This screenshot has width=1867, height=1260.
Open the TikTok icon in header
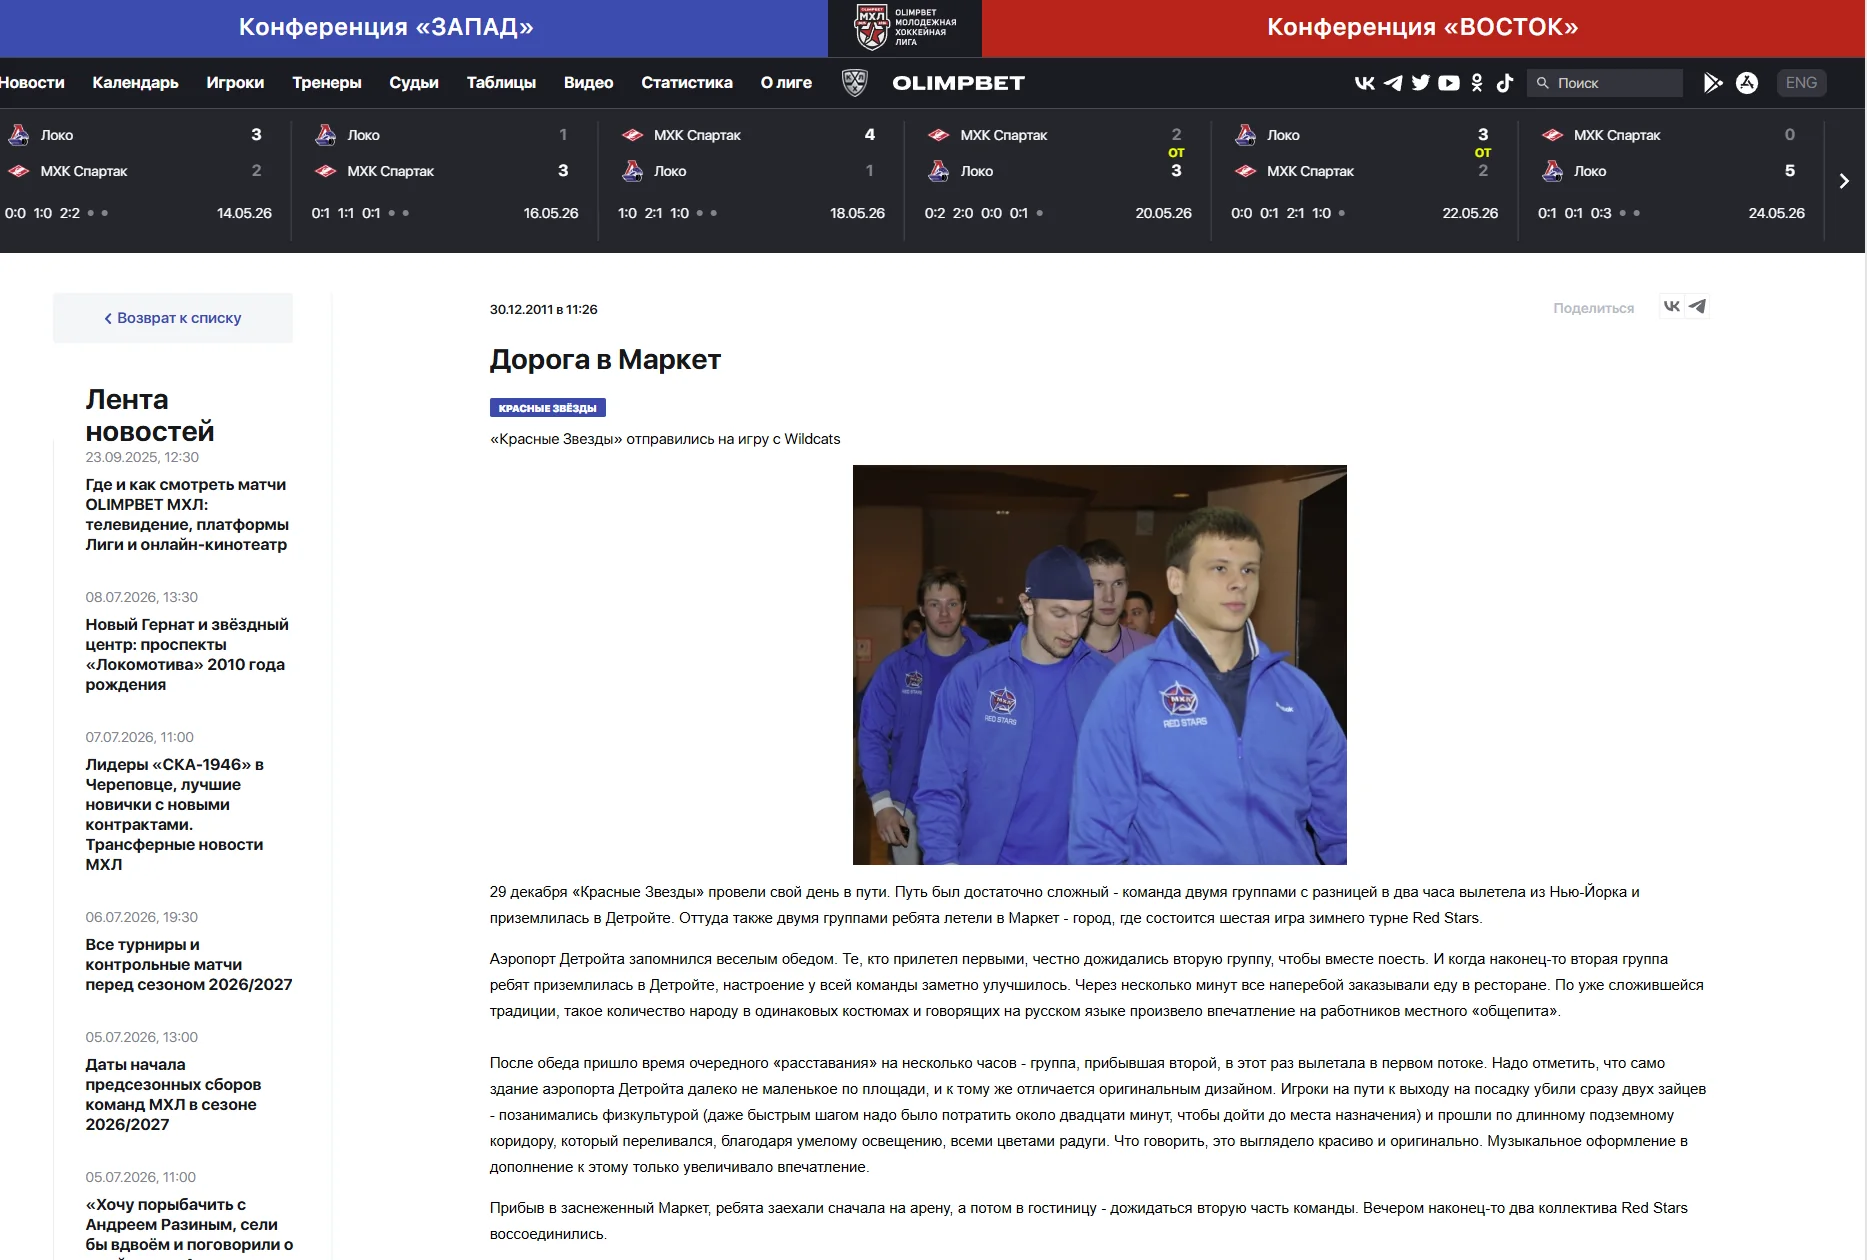(1505, 83)
